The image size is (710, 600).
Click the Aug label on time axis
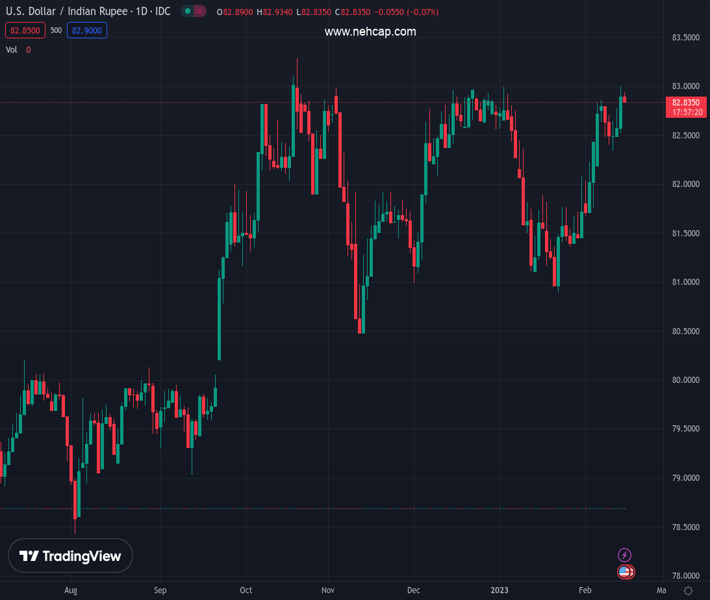tap(70, 591)
